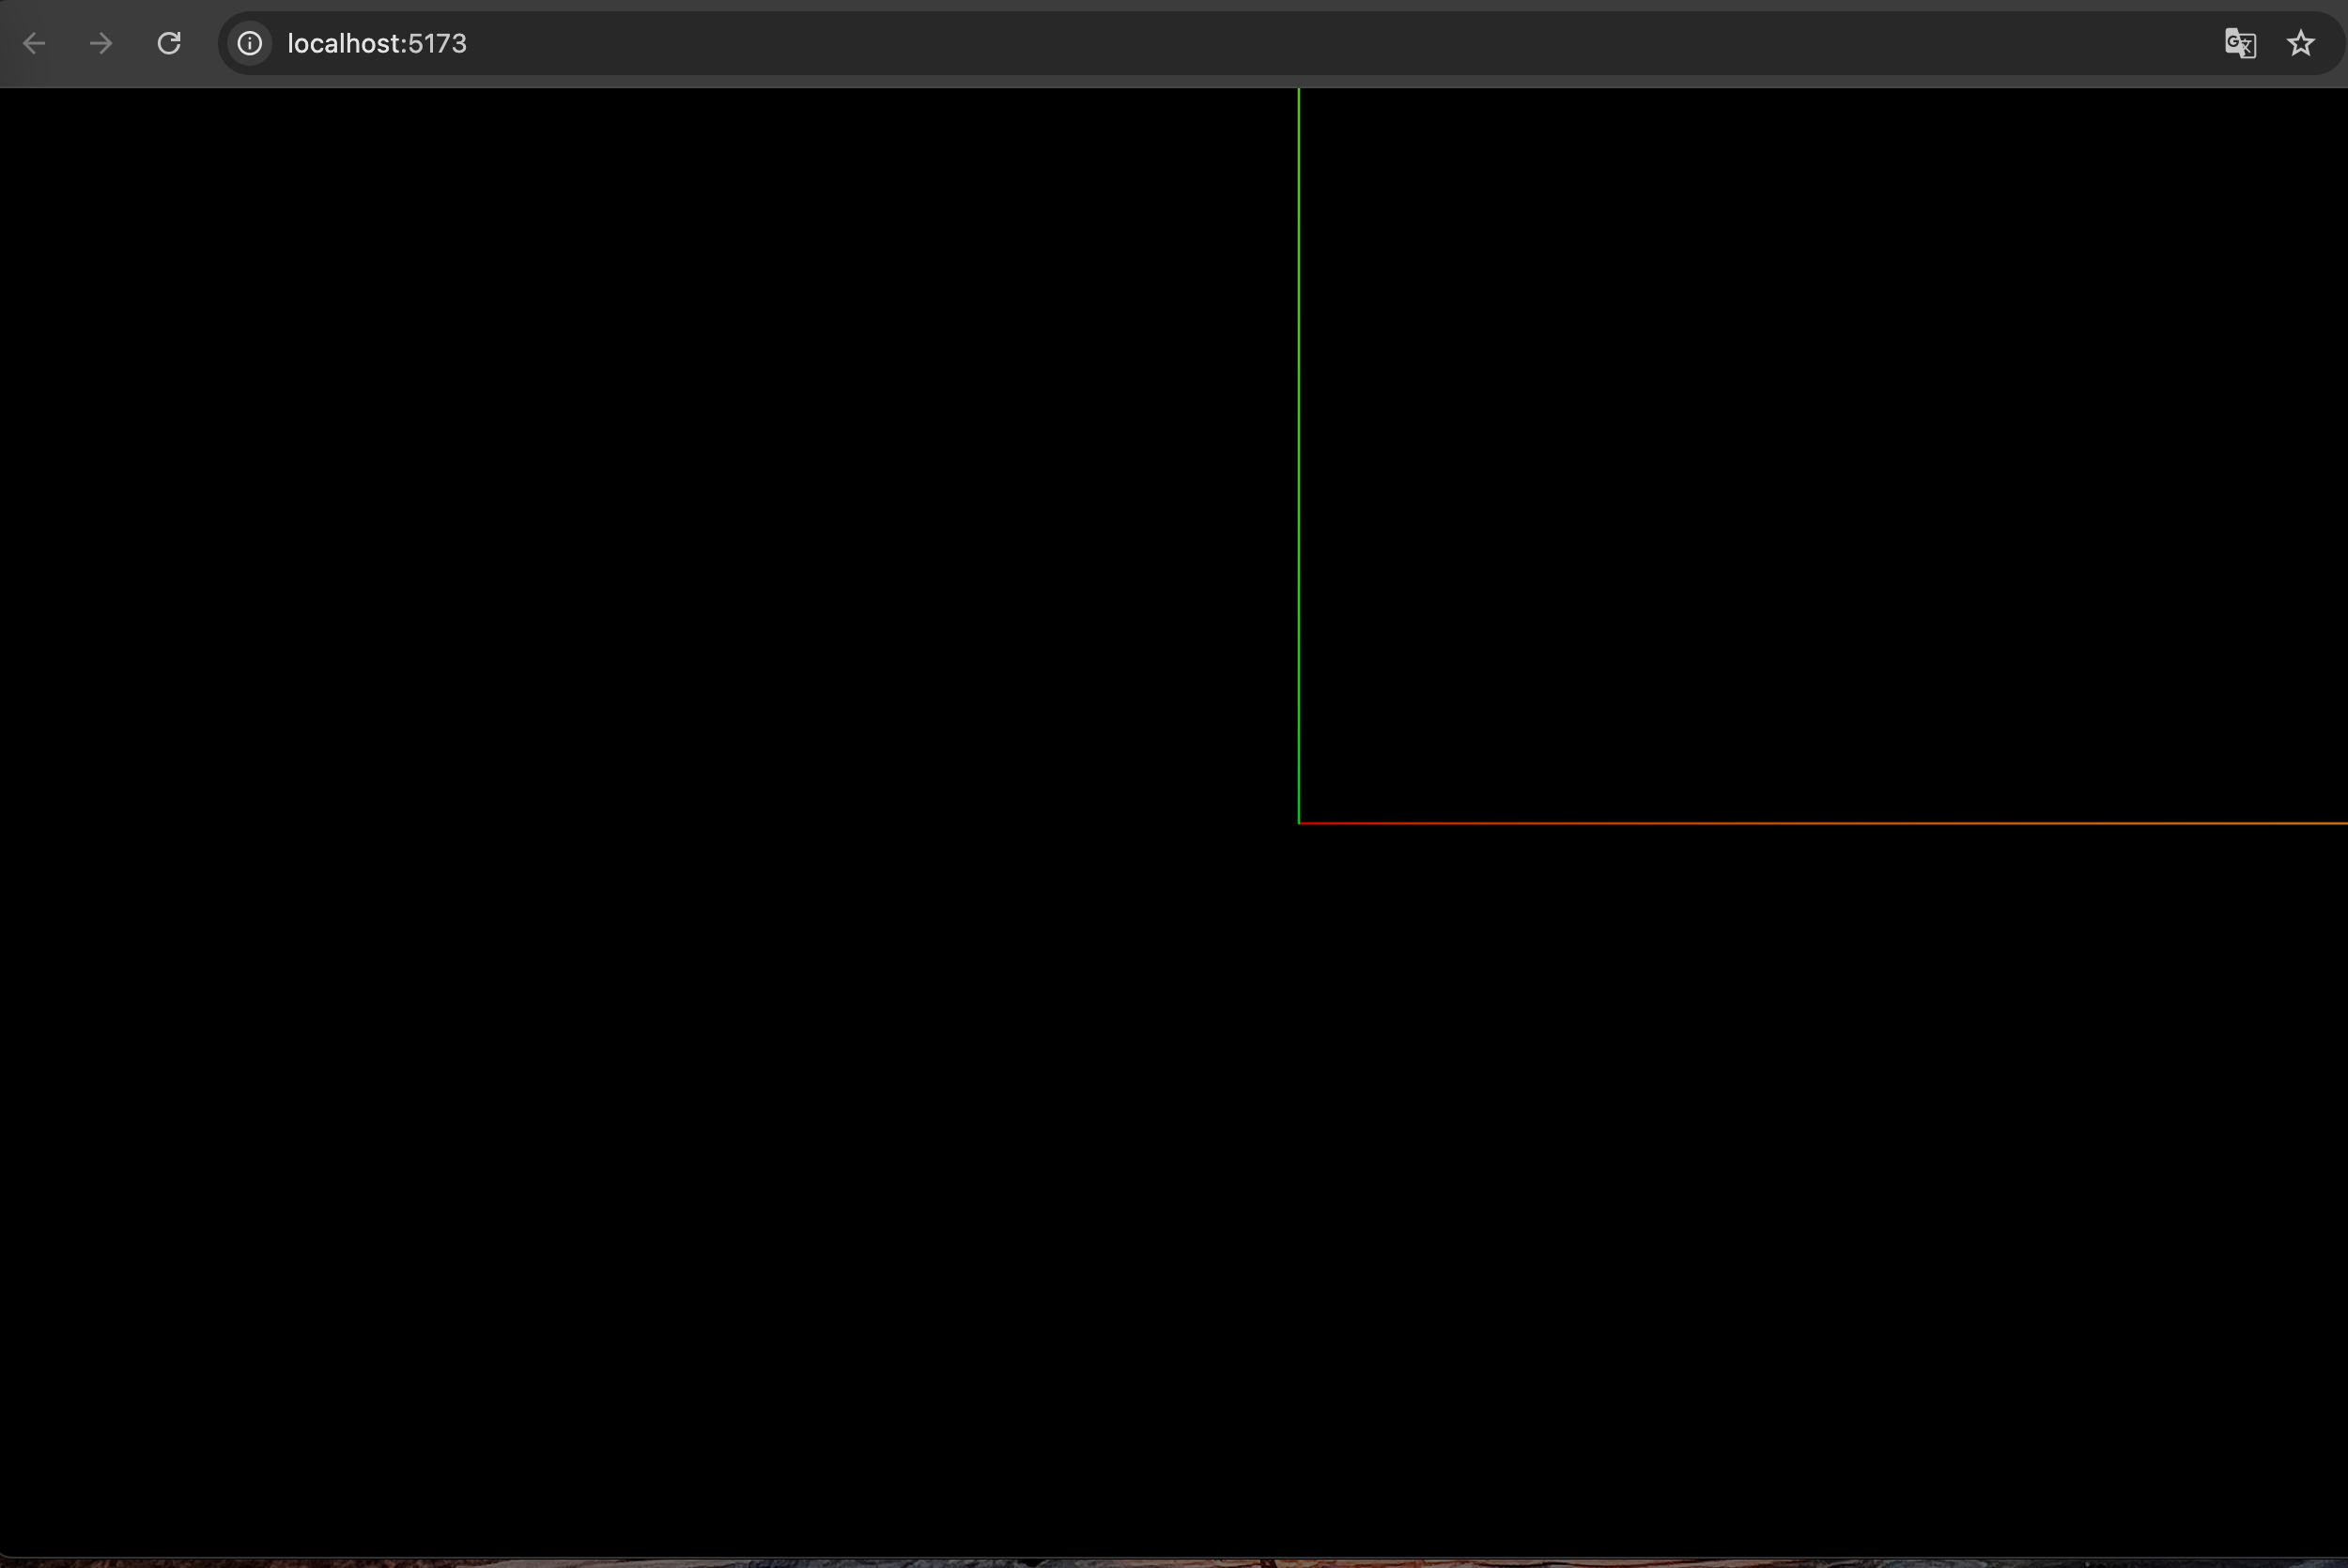Click top end of the green axis
Viewport: 2348px width, 1568px height.
pos(1298,92)
